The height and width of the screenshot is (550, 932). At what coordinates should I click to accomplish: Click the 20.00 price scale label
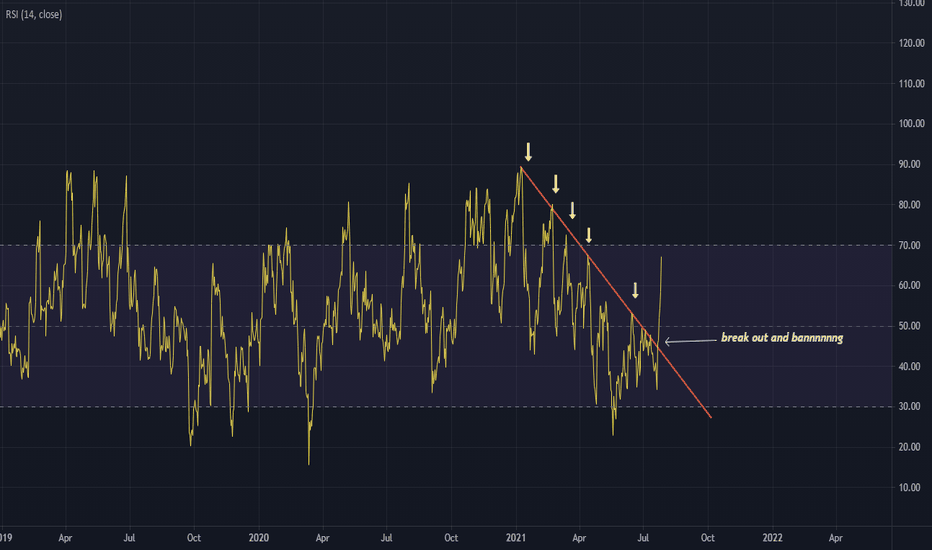point(909,447)
